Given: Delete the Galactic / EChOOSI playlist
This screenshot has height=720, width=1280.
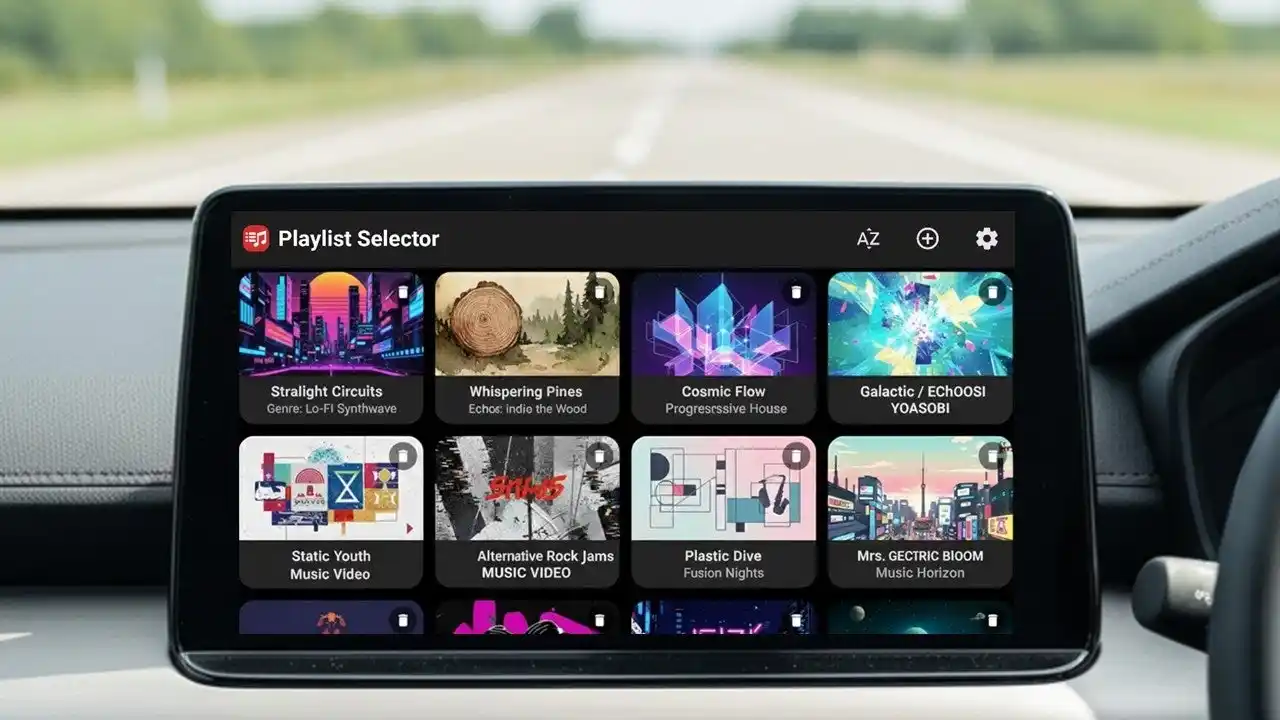Looking at the screenshot, I should 991,292.
